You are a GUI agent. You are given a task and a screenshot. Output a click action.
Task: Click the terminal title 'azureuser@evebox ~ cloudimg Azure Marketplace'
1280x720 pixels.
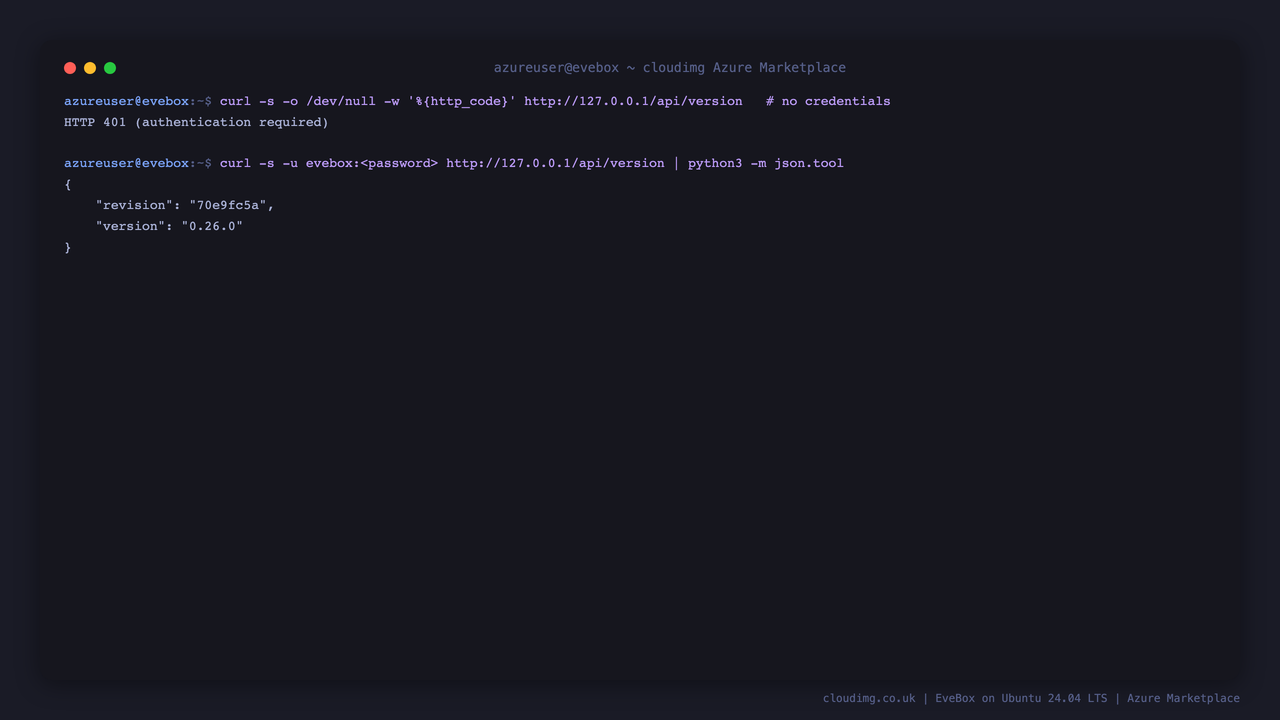coord(670,68)
